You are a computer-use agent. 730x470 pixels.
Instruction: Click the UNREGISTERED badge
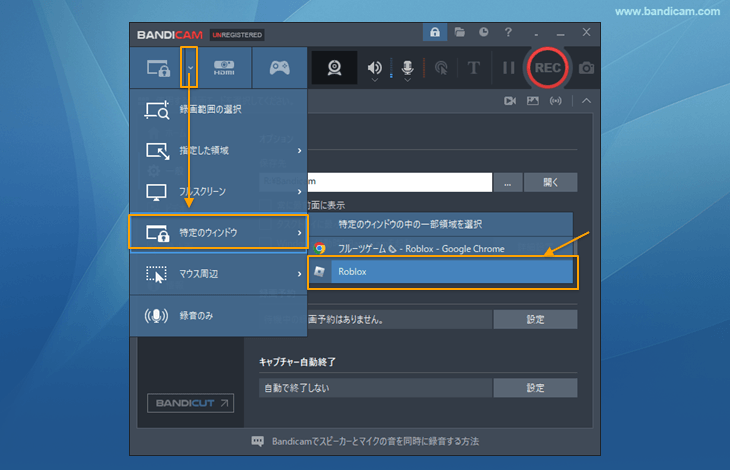[237, 35]
